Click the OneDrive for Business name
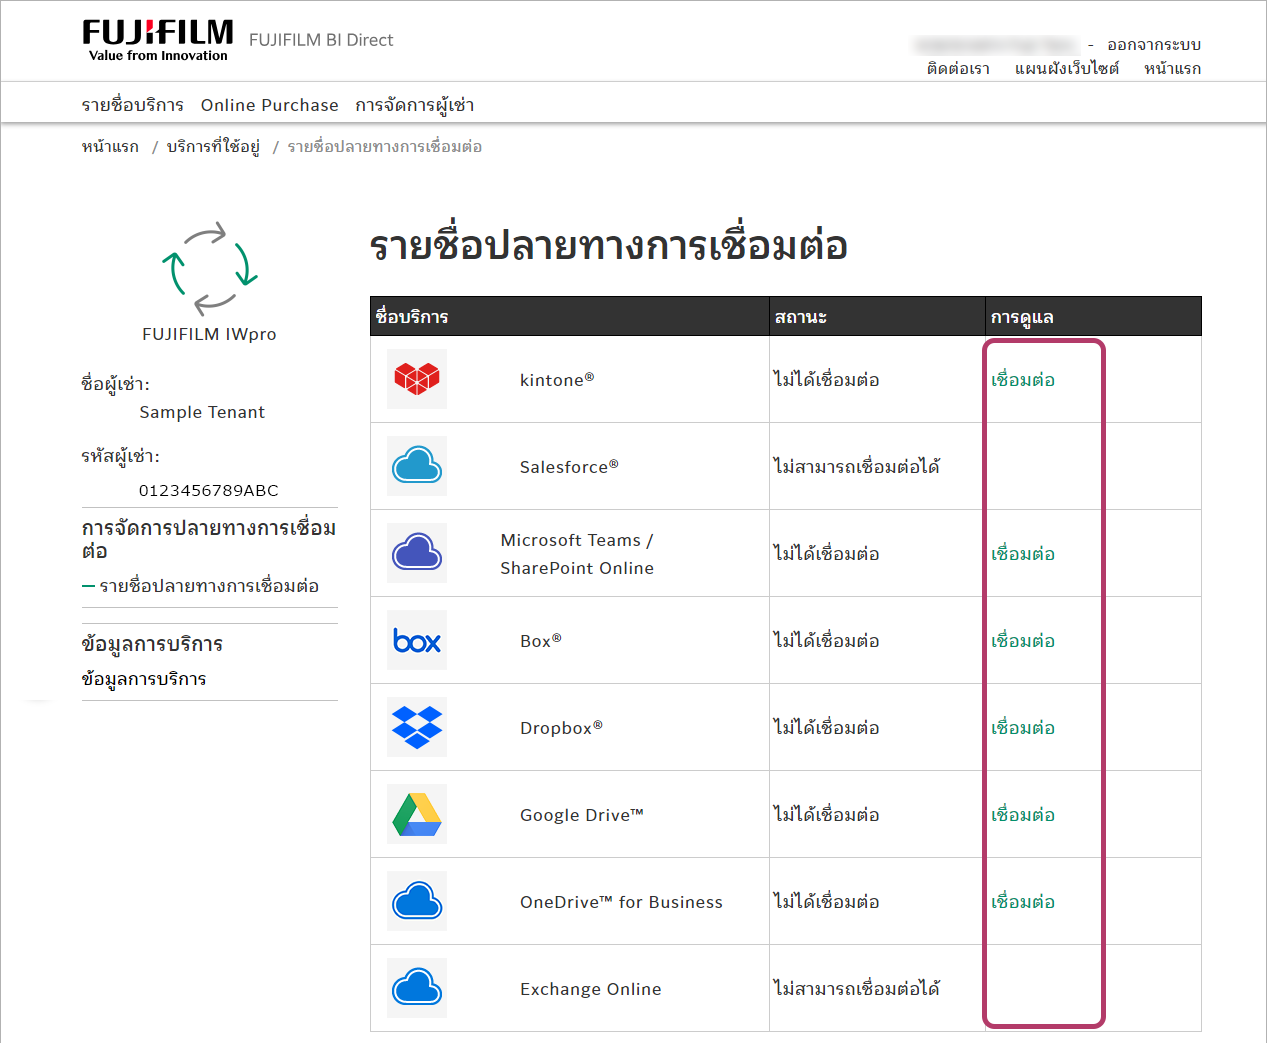The width and height of the screenshot is (1267, 1043). click(x=621, y=902)
